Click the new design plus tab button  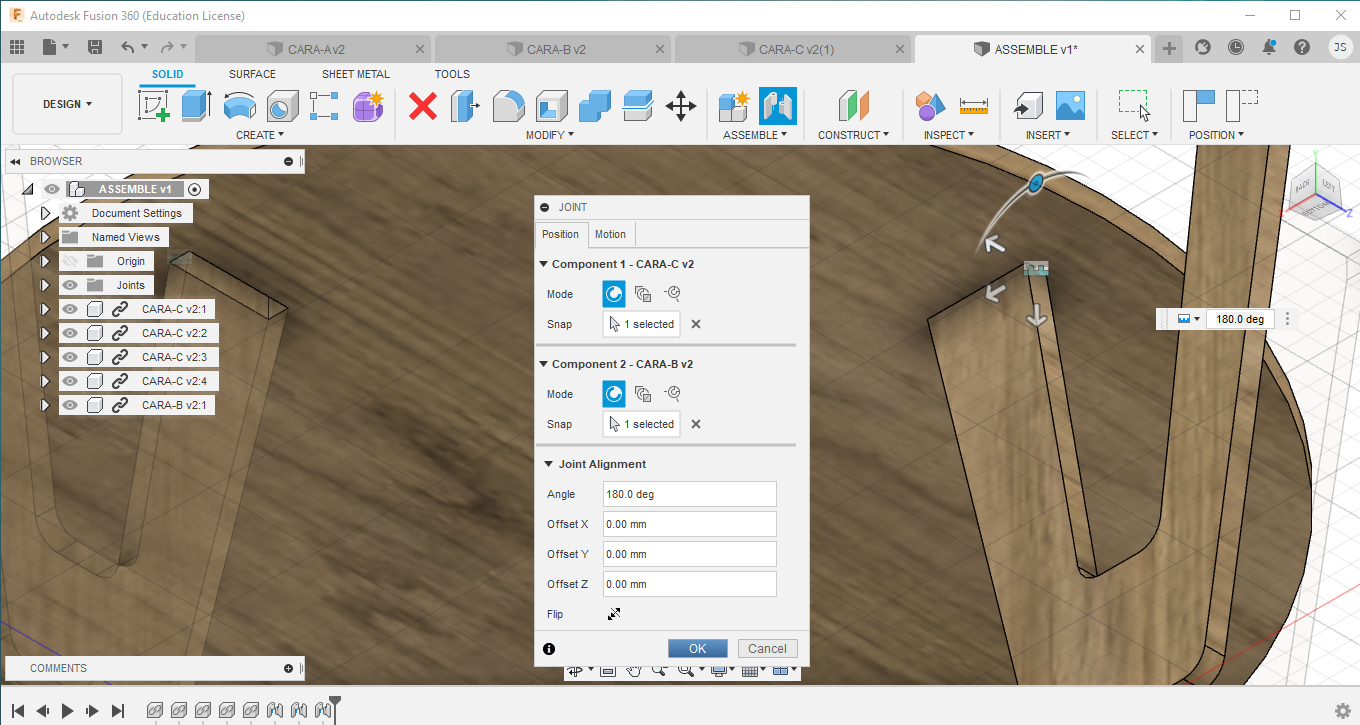tap(1169, 48)
